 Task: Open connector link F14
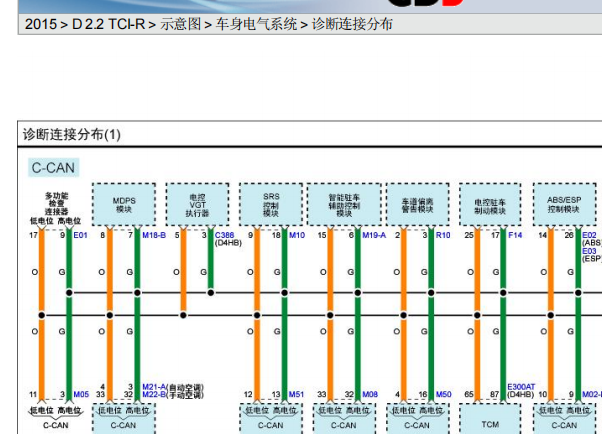(x=515, y=235)
